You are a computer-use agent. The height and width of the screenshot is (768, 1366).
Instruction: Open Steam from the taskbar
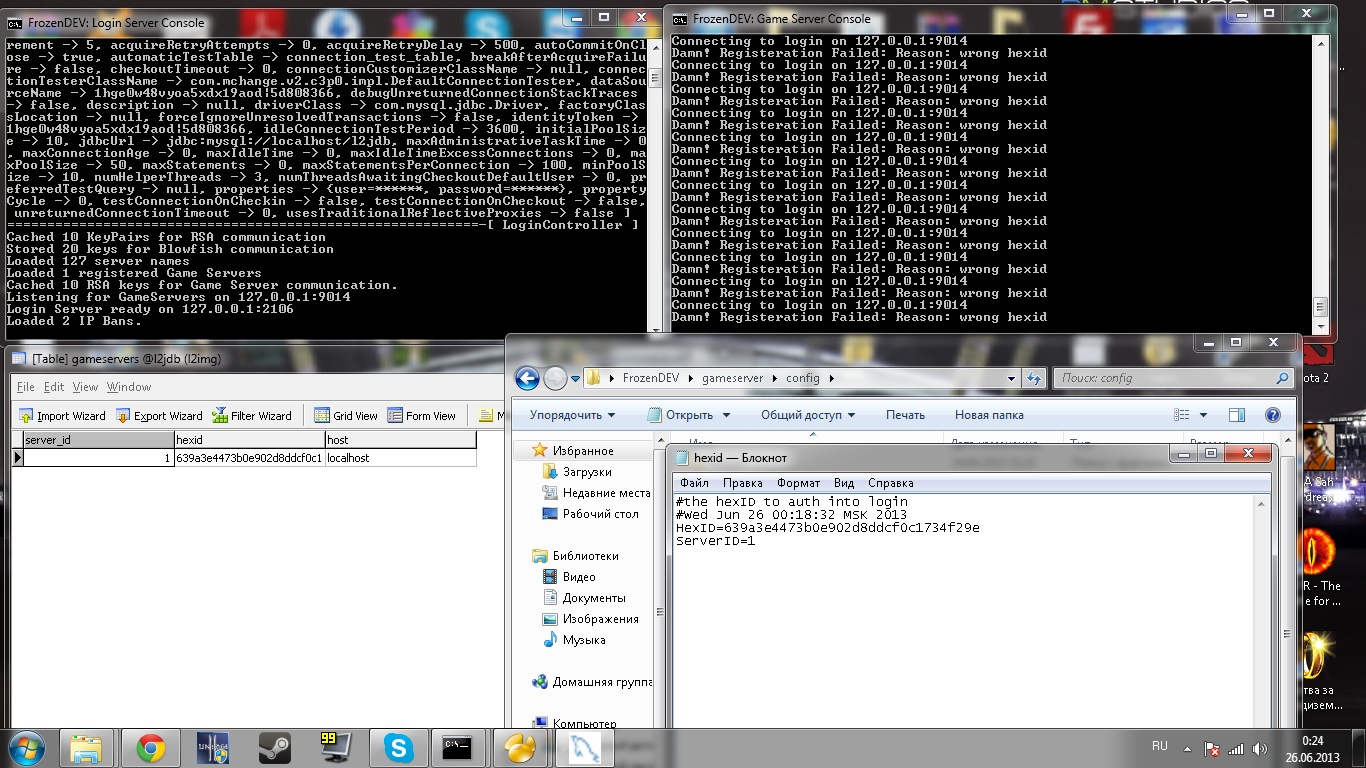pos(275,748)
